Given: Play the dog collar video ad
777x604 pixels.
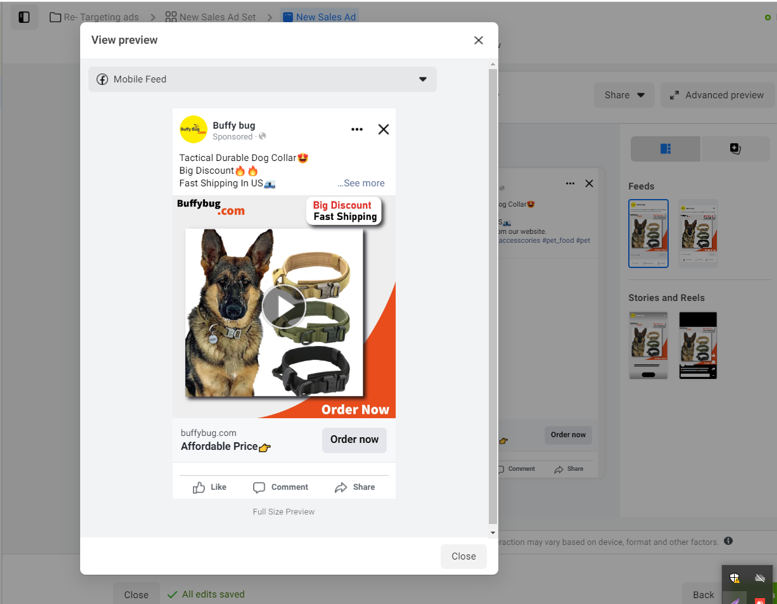Looking at the screenshot, I should coord(284,307).
